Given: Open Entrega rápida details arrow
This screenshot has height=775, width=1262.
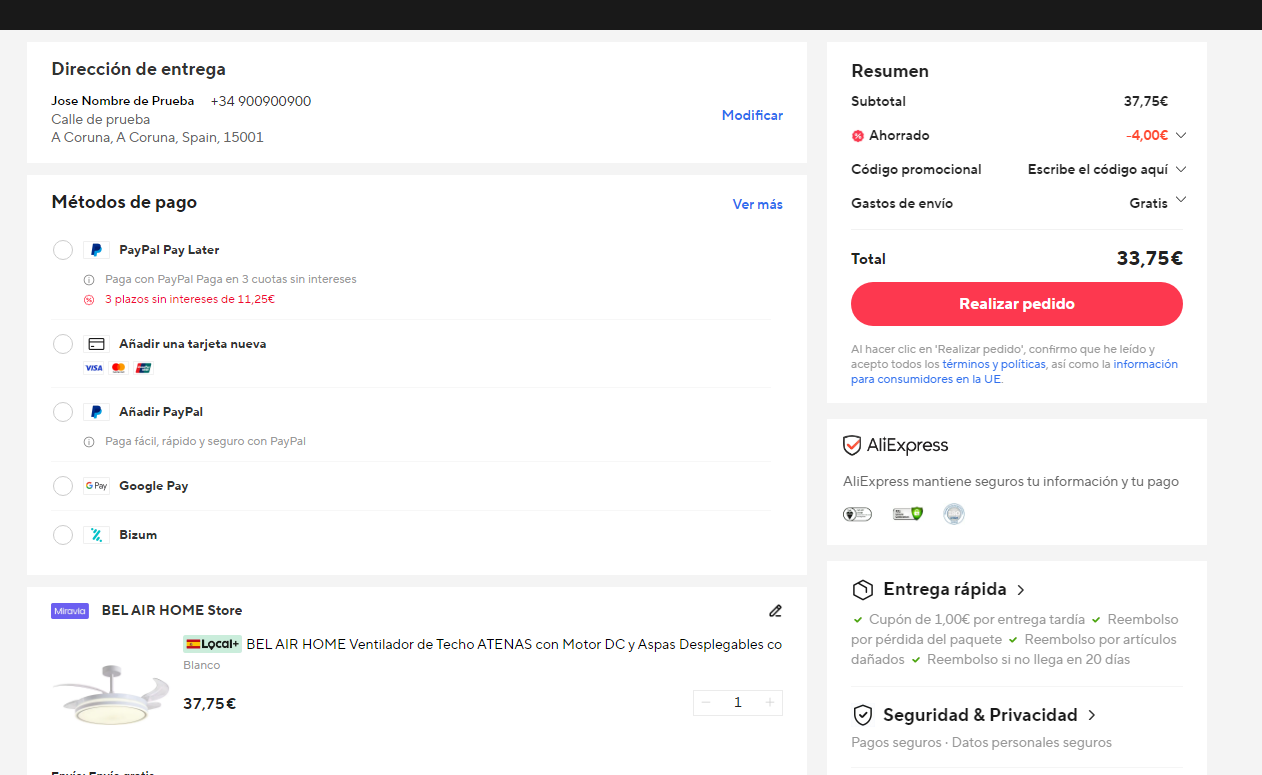Looking at the screenshot, I should point(1020,590).
